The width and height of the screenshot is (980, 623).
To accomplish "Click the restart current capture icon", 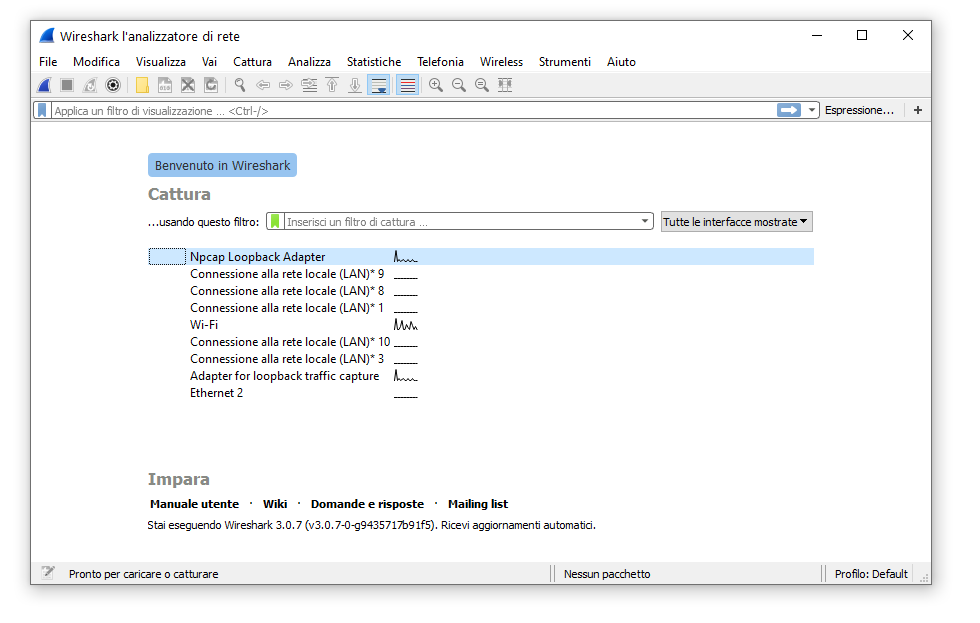I will [90, 85].
